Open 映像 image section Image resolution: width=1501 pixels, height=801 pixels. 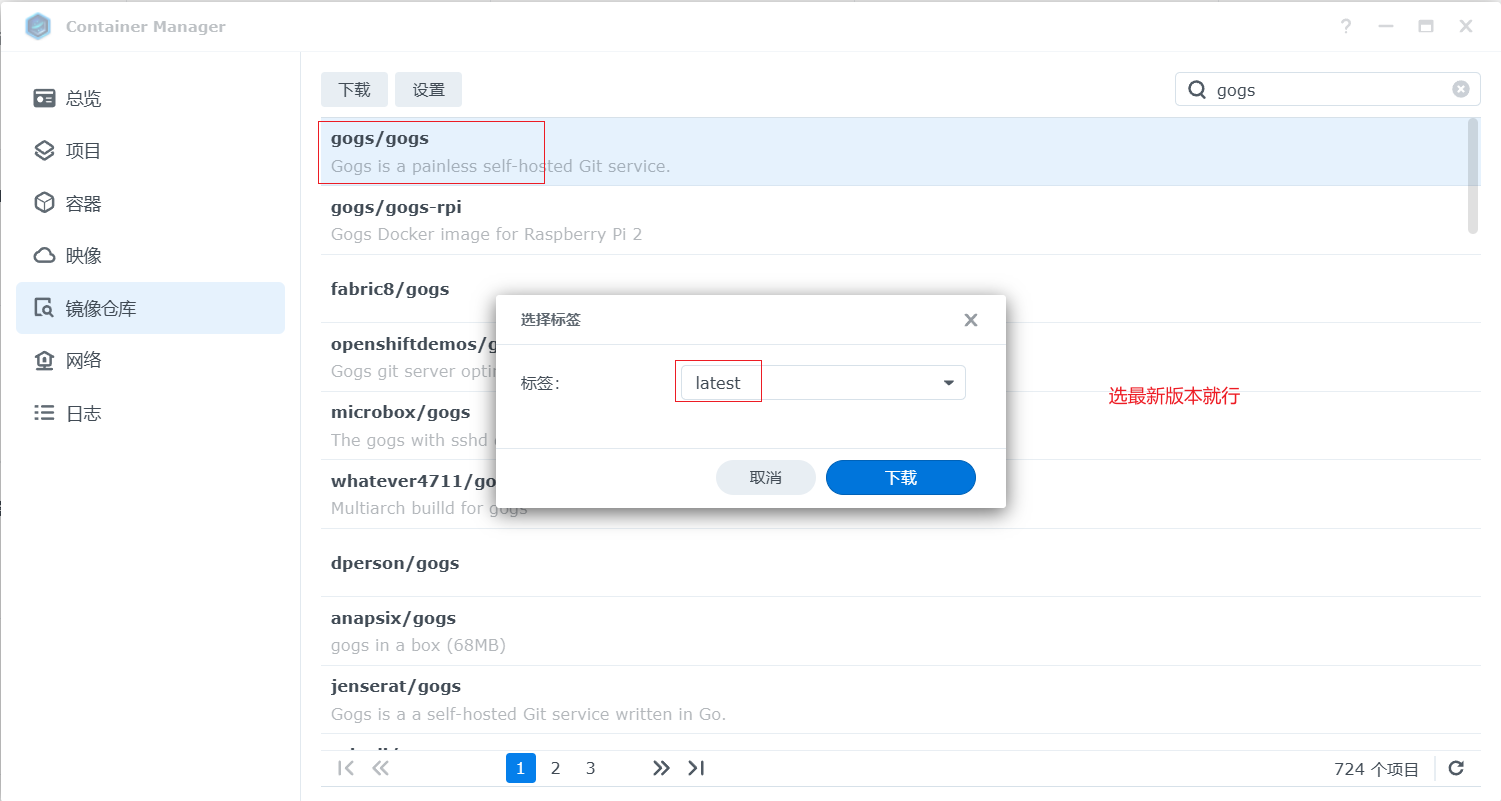[x=150, y=256]
